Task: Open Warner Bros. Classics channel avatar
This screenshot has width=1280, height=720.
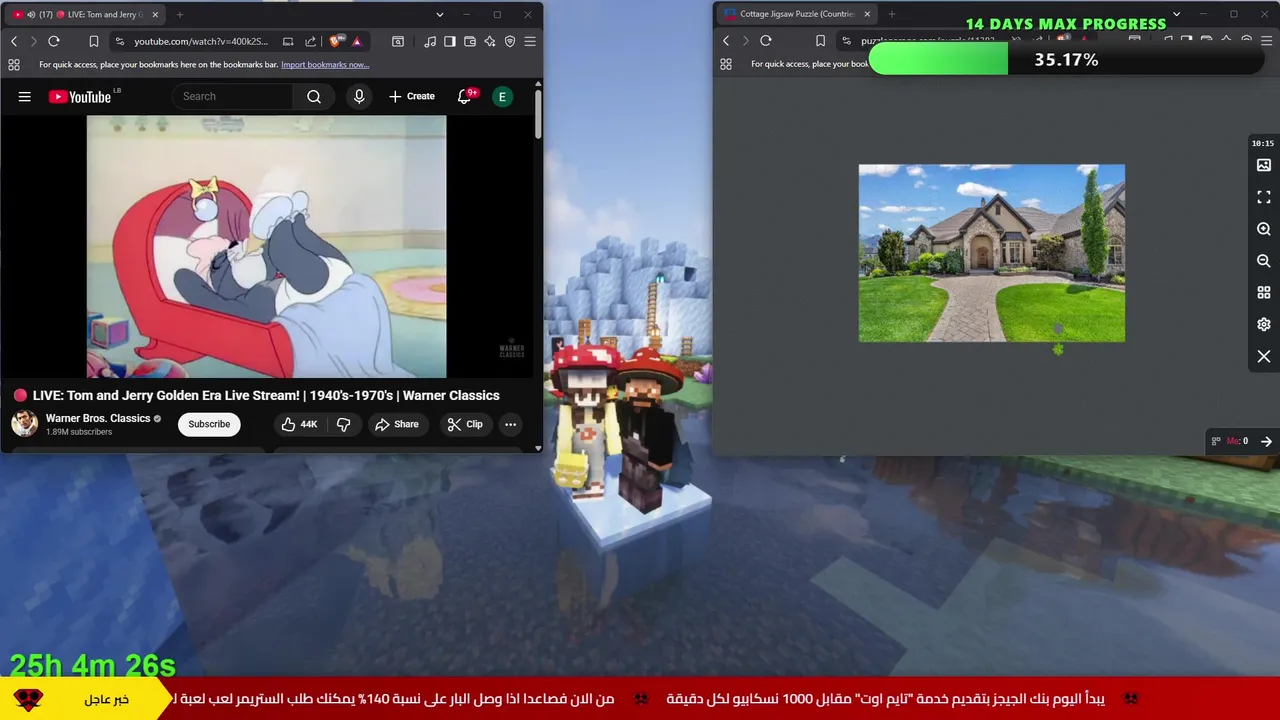Action: click(x=25, y=423)
